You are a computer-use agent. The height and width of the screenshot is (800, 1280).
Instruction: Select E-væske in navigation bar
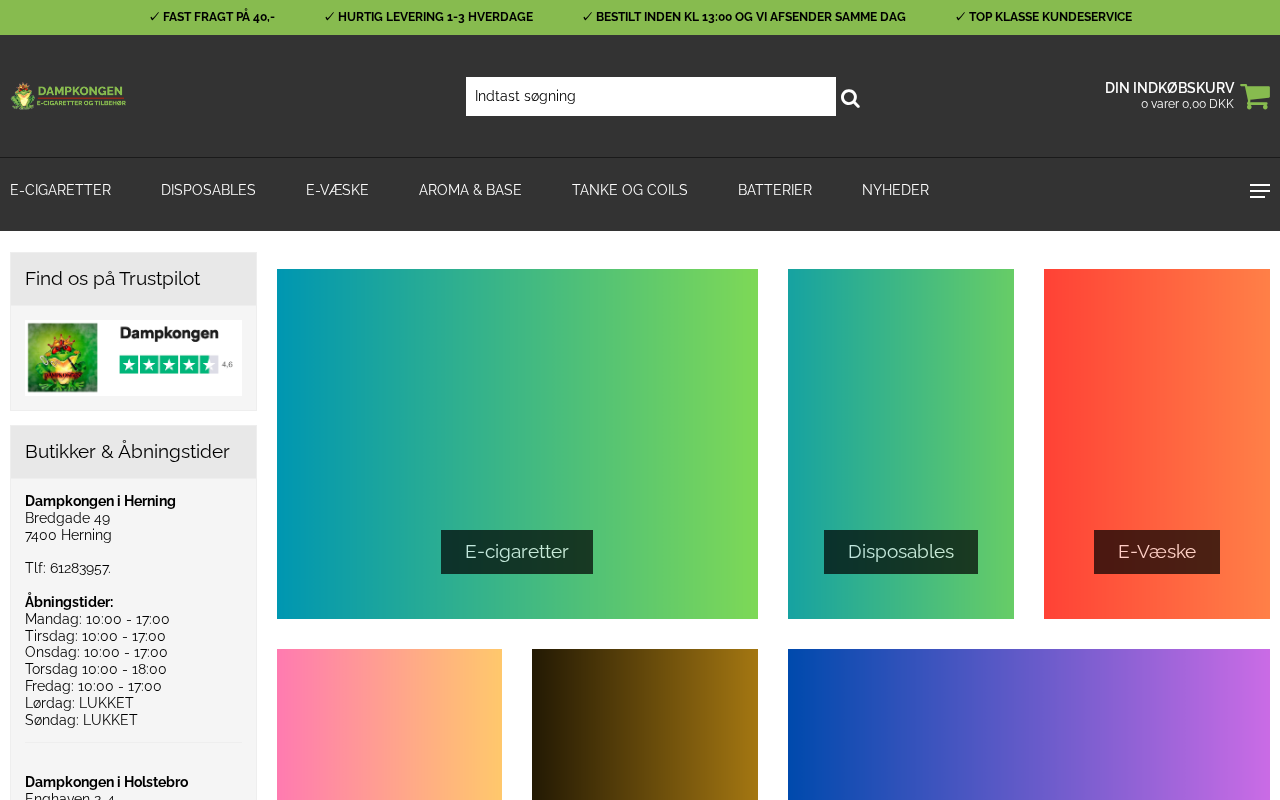pos(337,190)
